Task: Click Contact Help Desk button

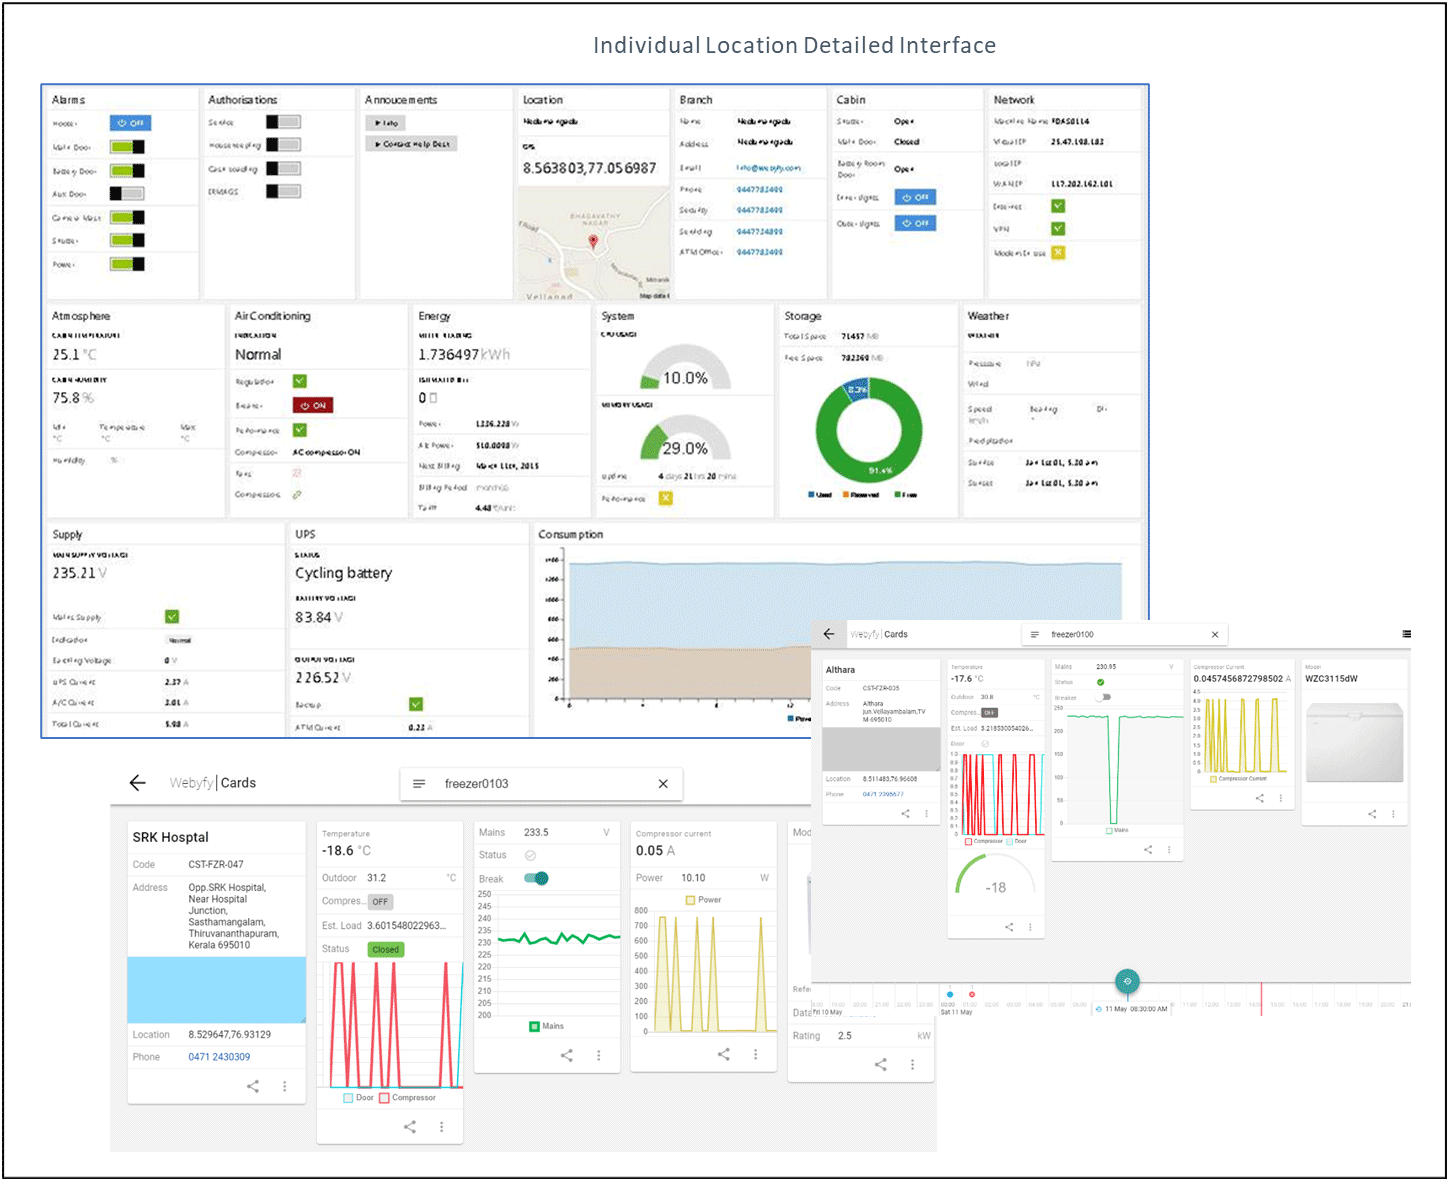Action: 411,144
